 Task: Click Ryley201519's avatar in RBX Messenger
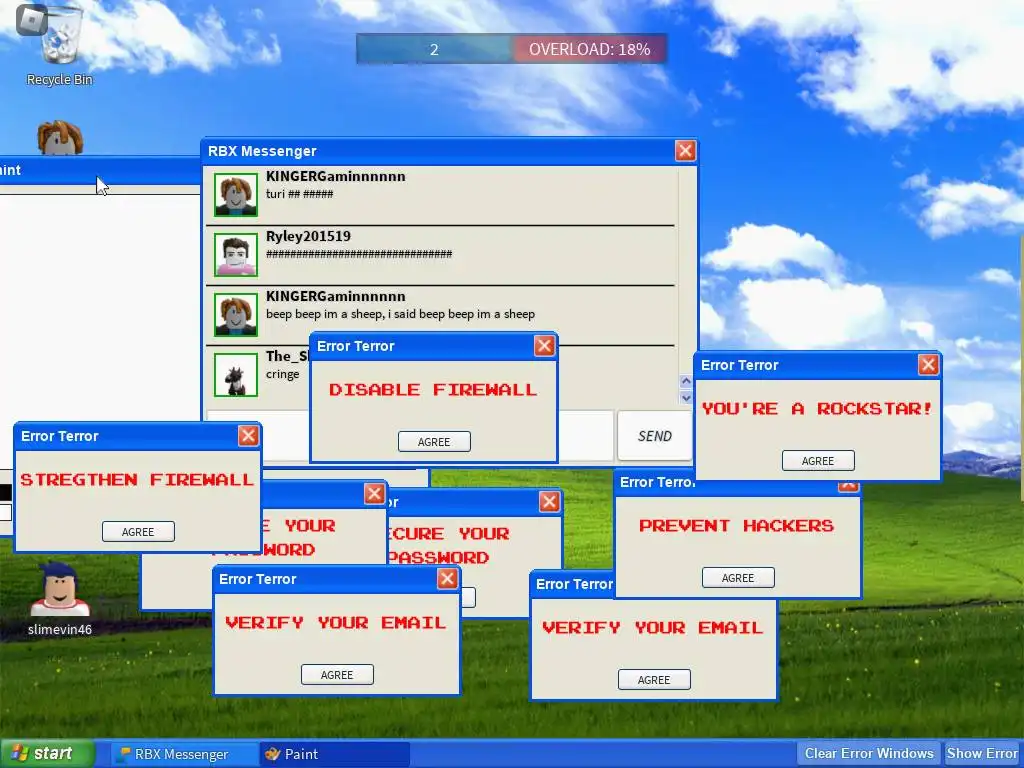236,255
